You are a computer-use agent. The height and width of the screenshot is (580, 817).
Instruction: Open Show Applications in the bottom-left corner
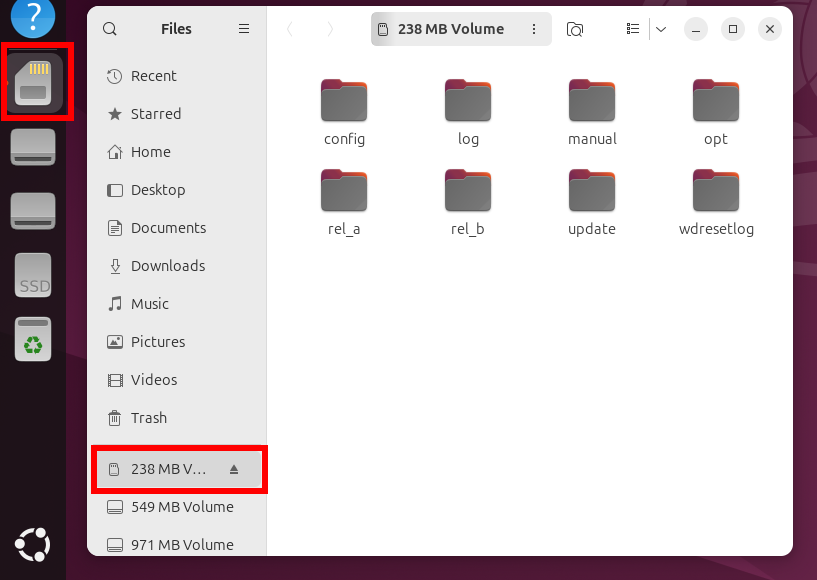tap(32, 545)
